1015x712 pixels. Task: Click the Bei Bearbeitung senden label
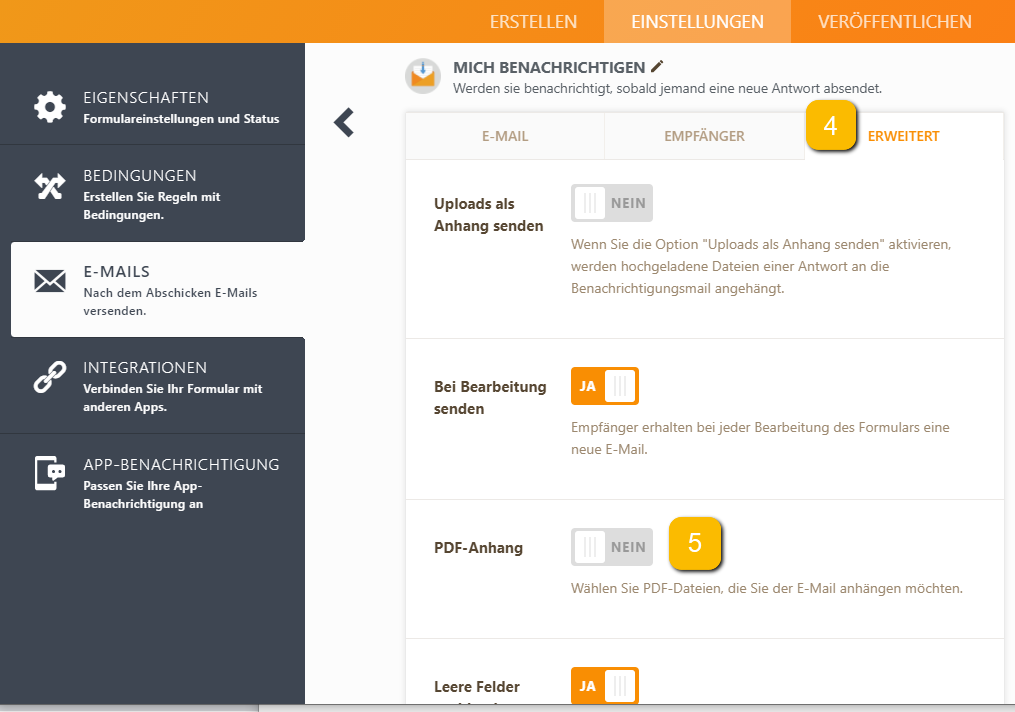click(x=490, y=397)
